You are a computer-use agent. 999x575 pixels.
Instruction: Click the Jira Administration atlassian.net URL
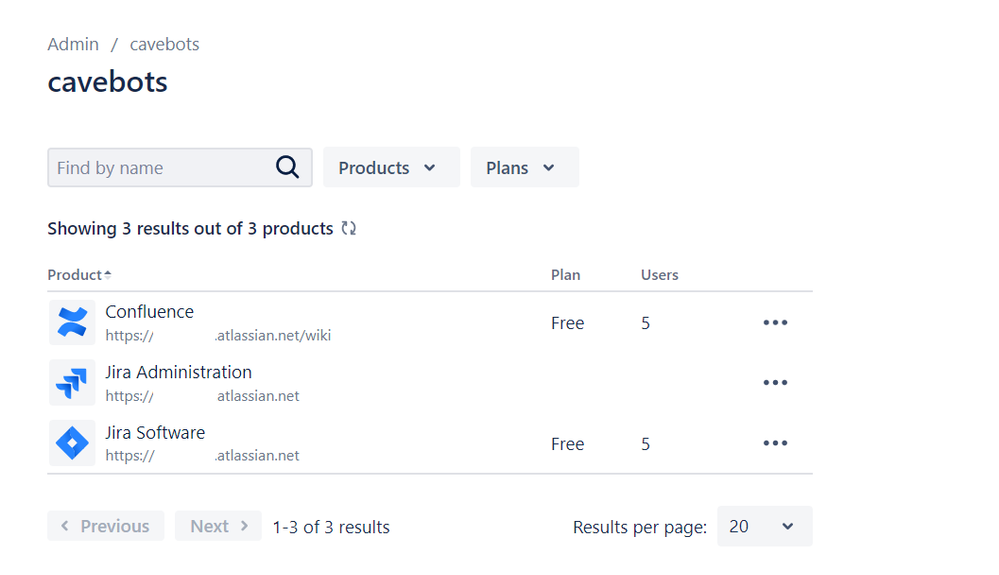point(202,396)
